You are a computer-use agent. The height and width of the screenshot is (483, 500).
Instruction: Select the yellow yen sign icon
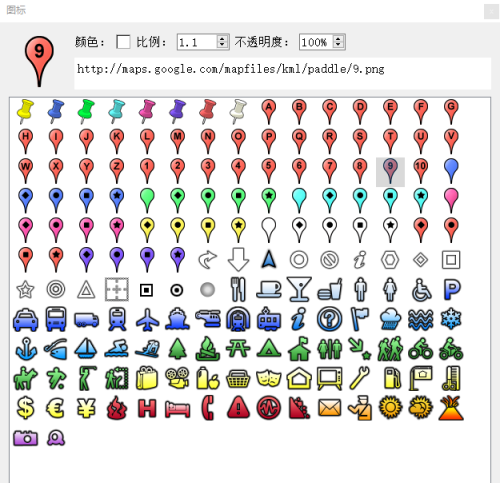coord(86,408)
